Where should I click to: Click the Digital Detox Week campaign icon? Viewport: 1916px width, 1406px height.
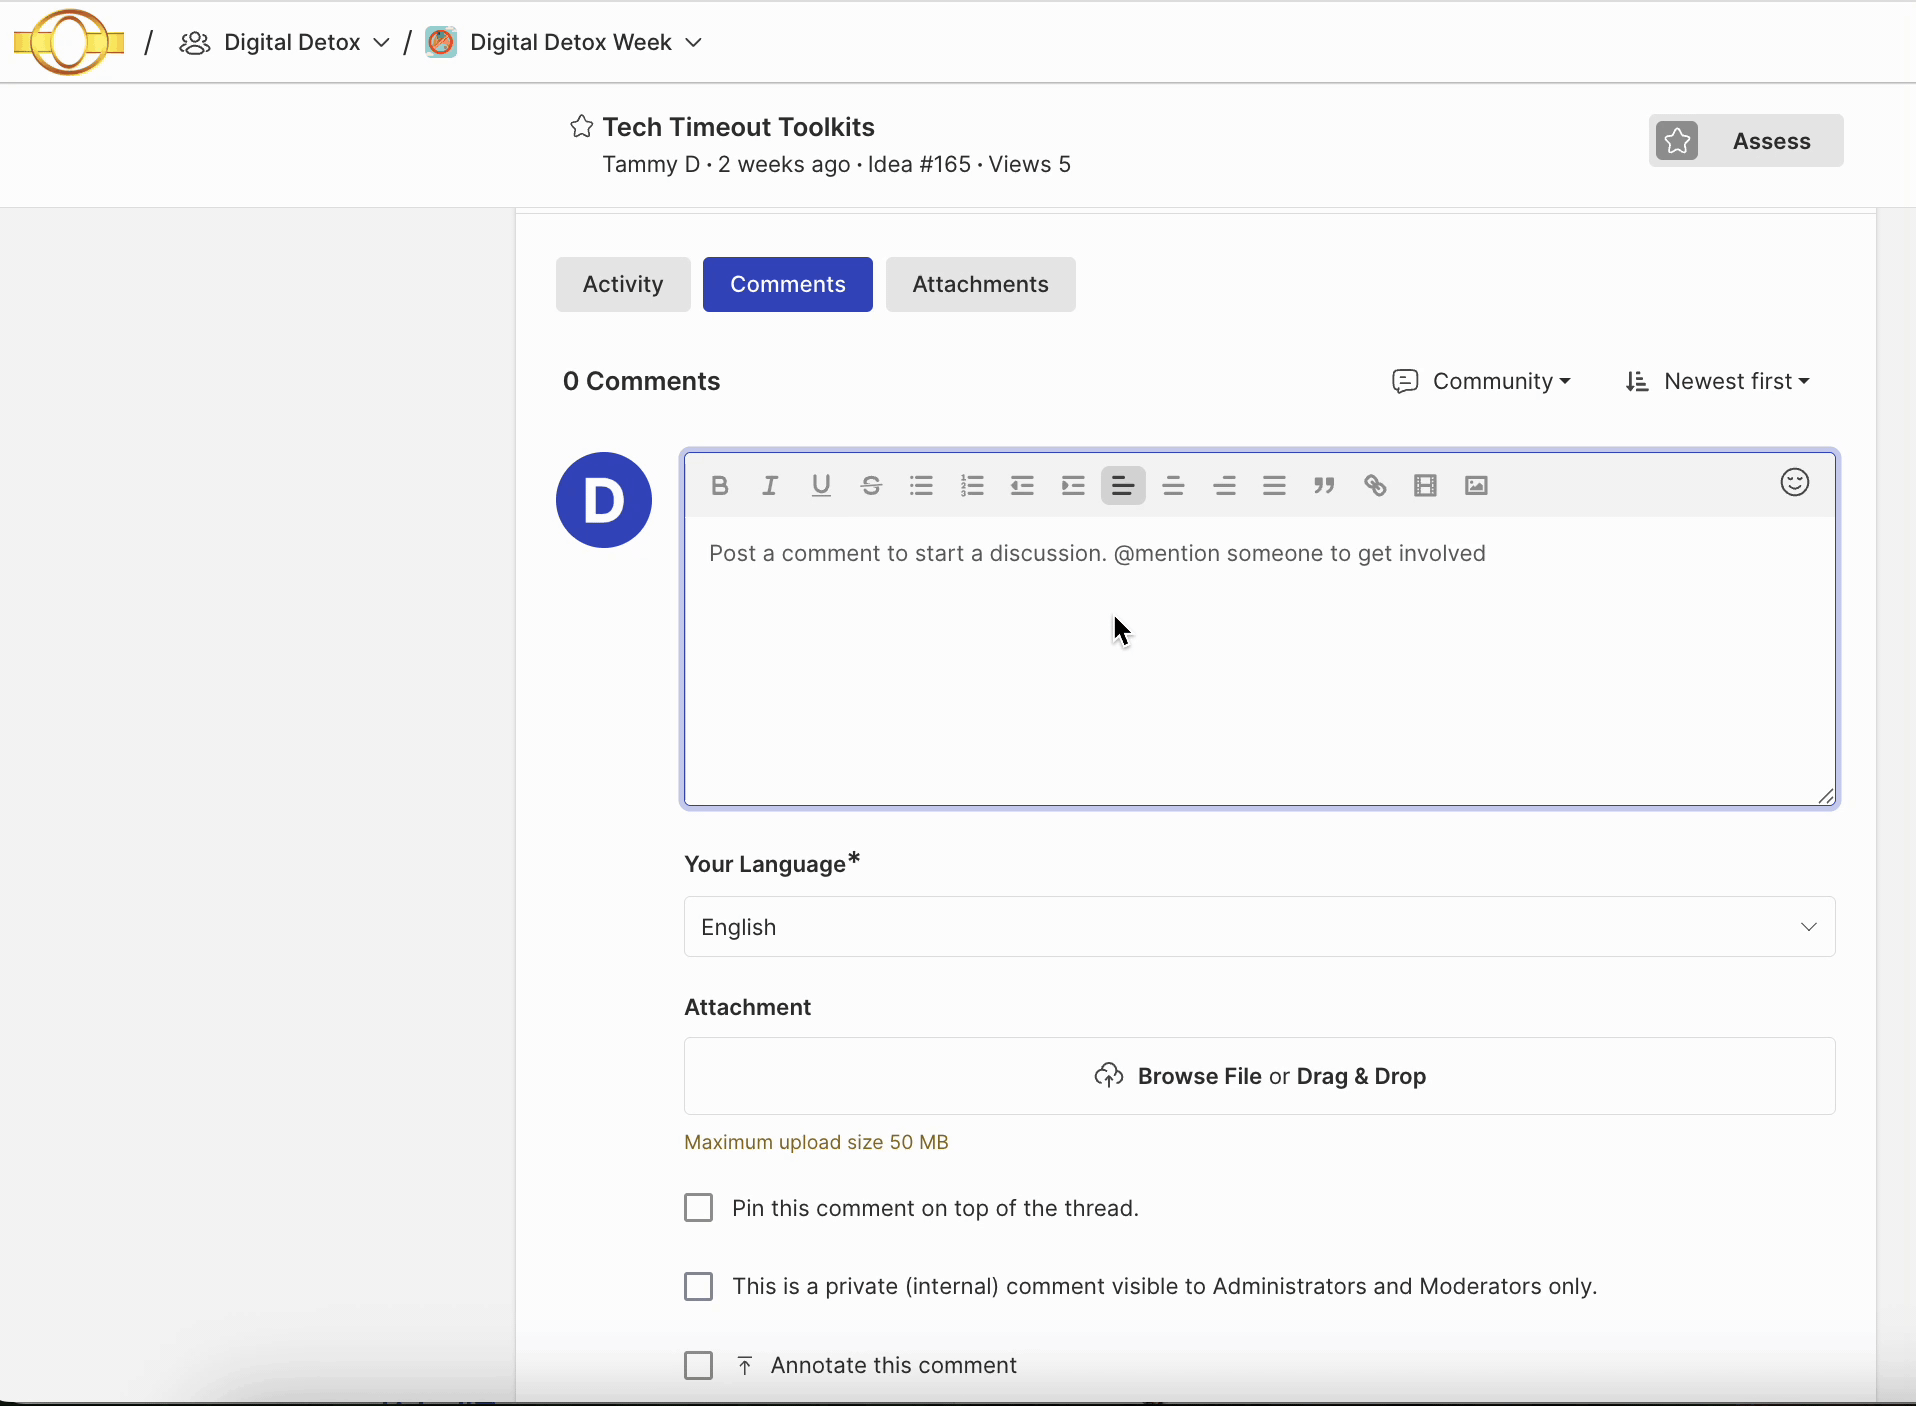(441, 42)
